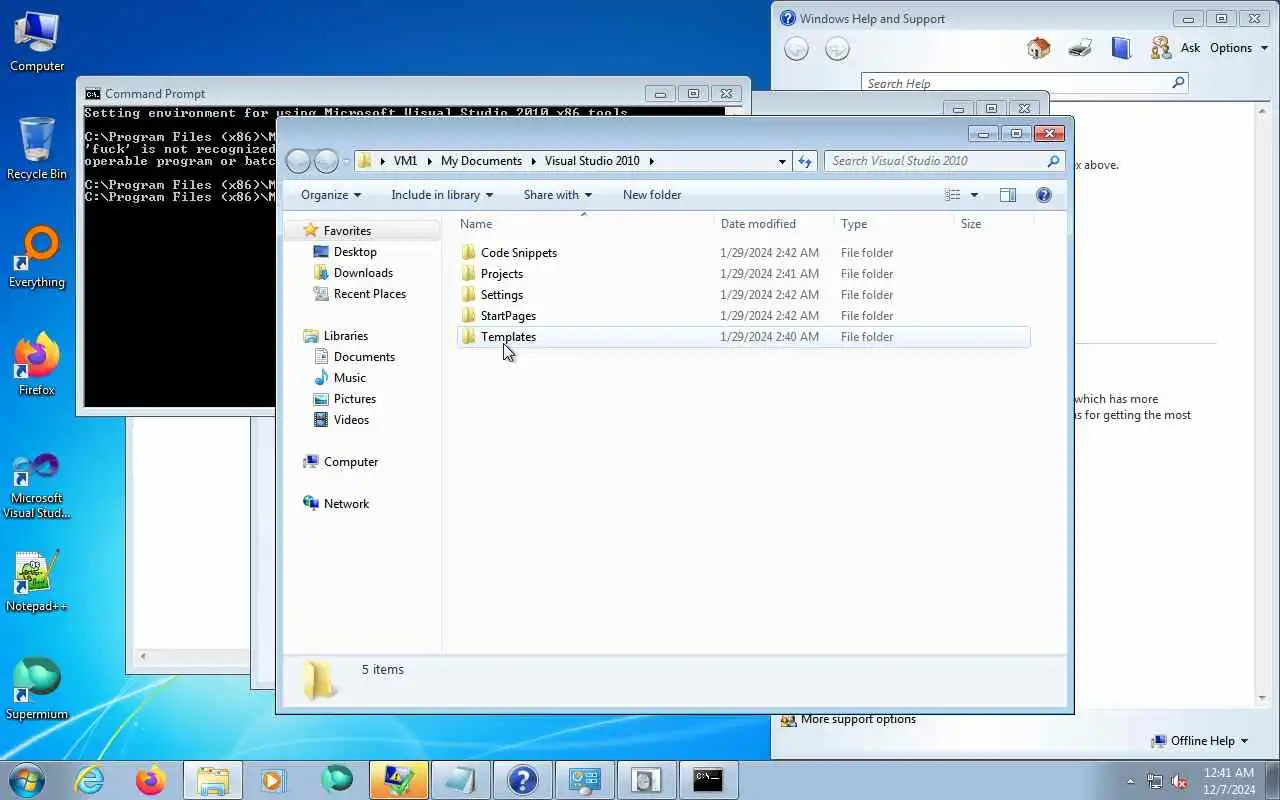Select the Projects folder
1280x800 pixels.
click(743, 274)
